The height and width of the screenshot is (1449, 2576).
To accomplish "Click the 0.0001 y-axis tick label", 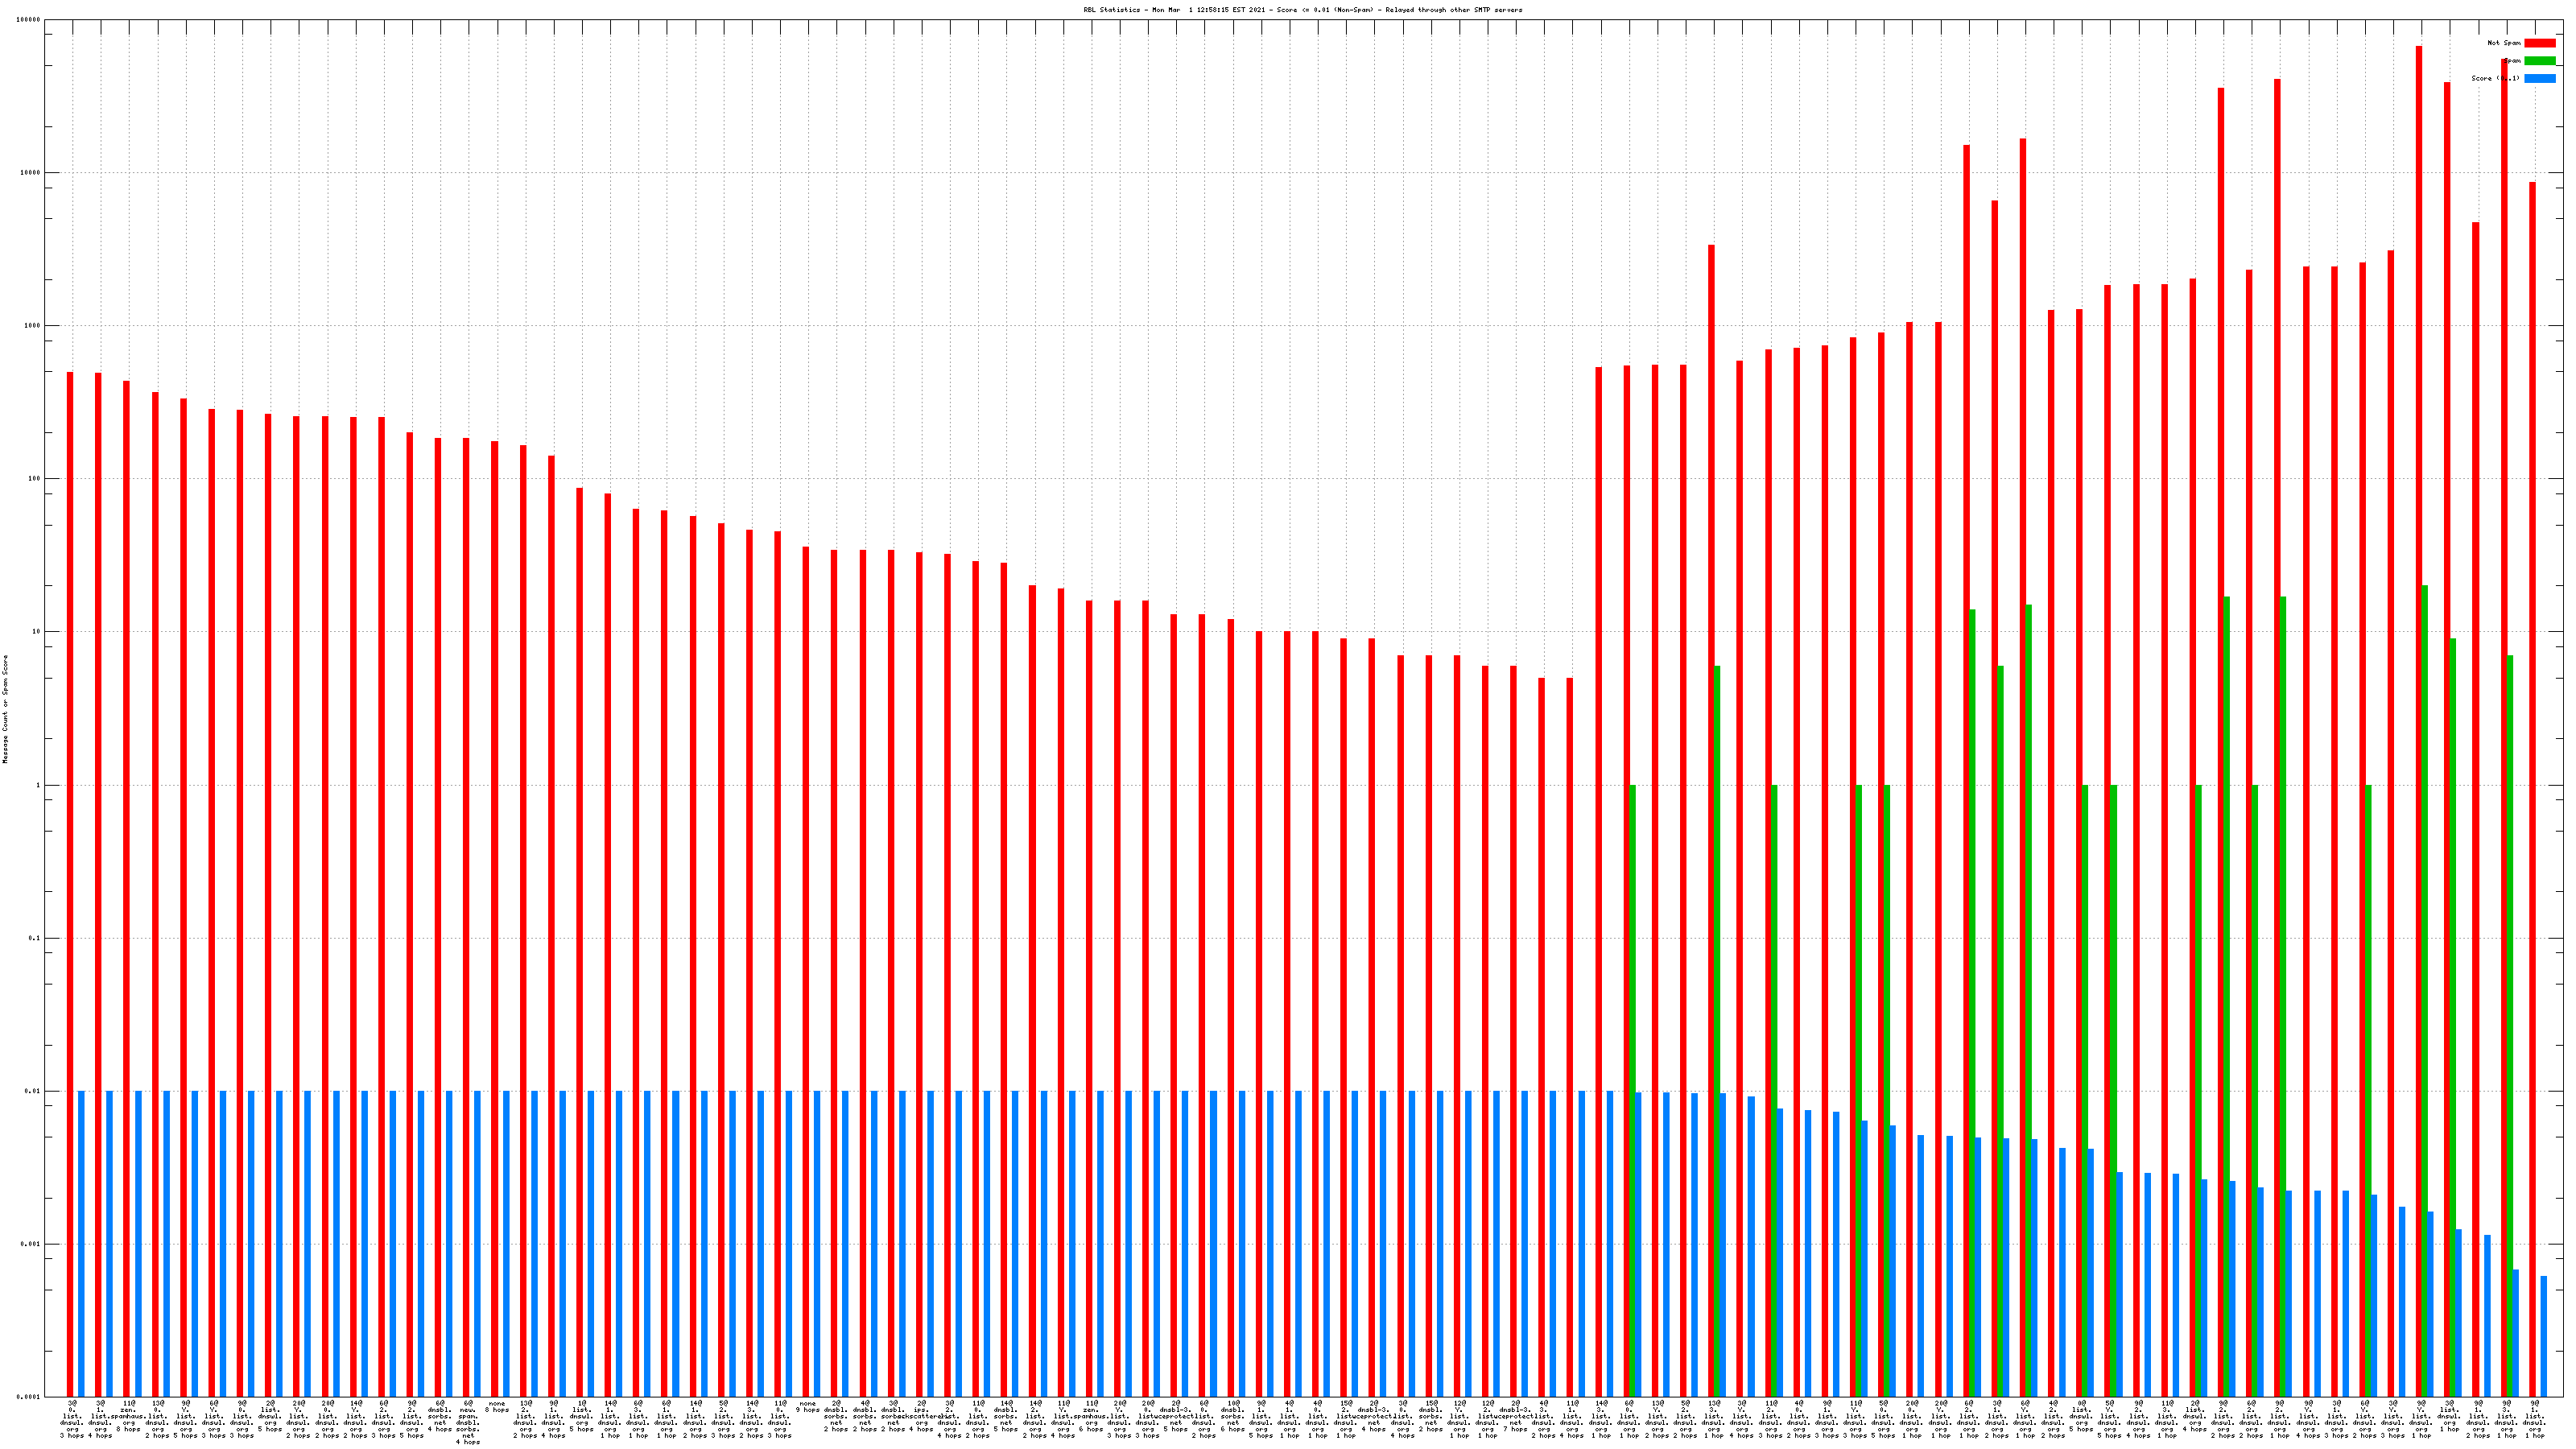I will pos(29,1397).
